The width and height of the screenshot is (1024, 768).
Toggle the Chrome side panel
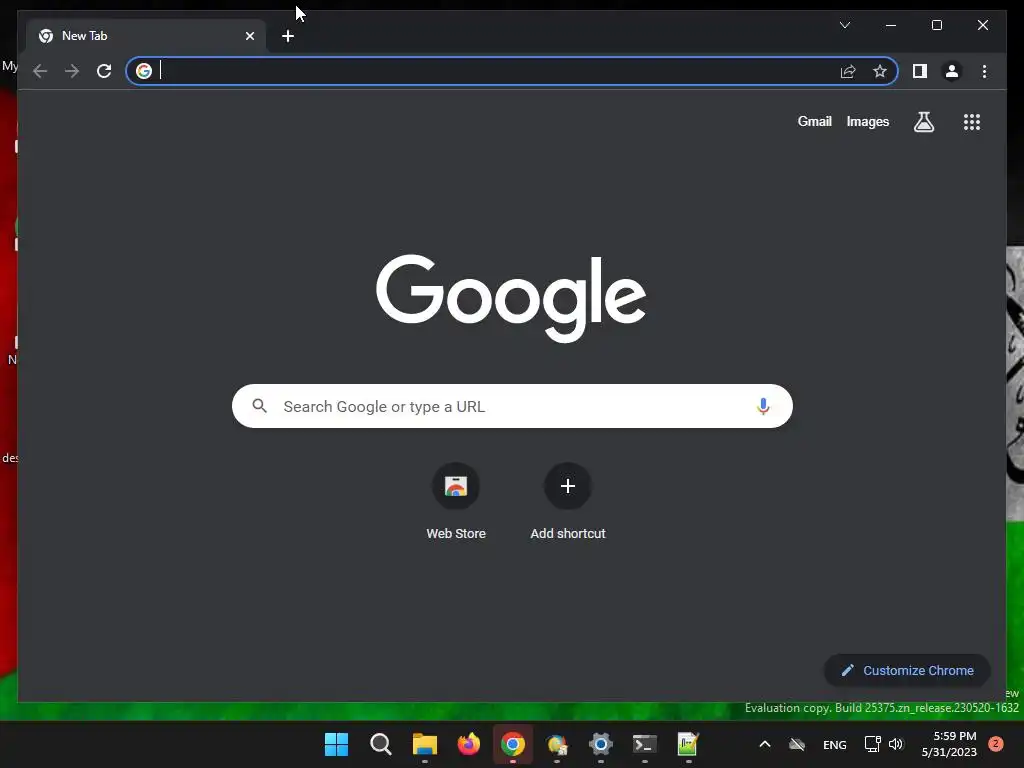coord(920,71)
